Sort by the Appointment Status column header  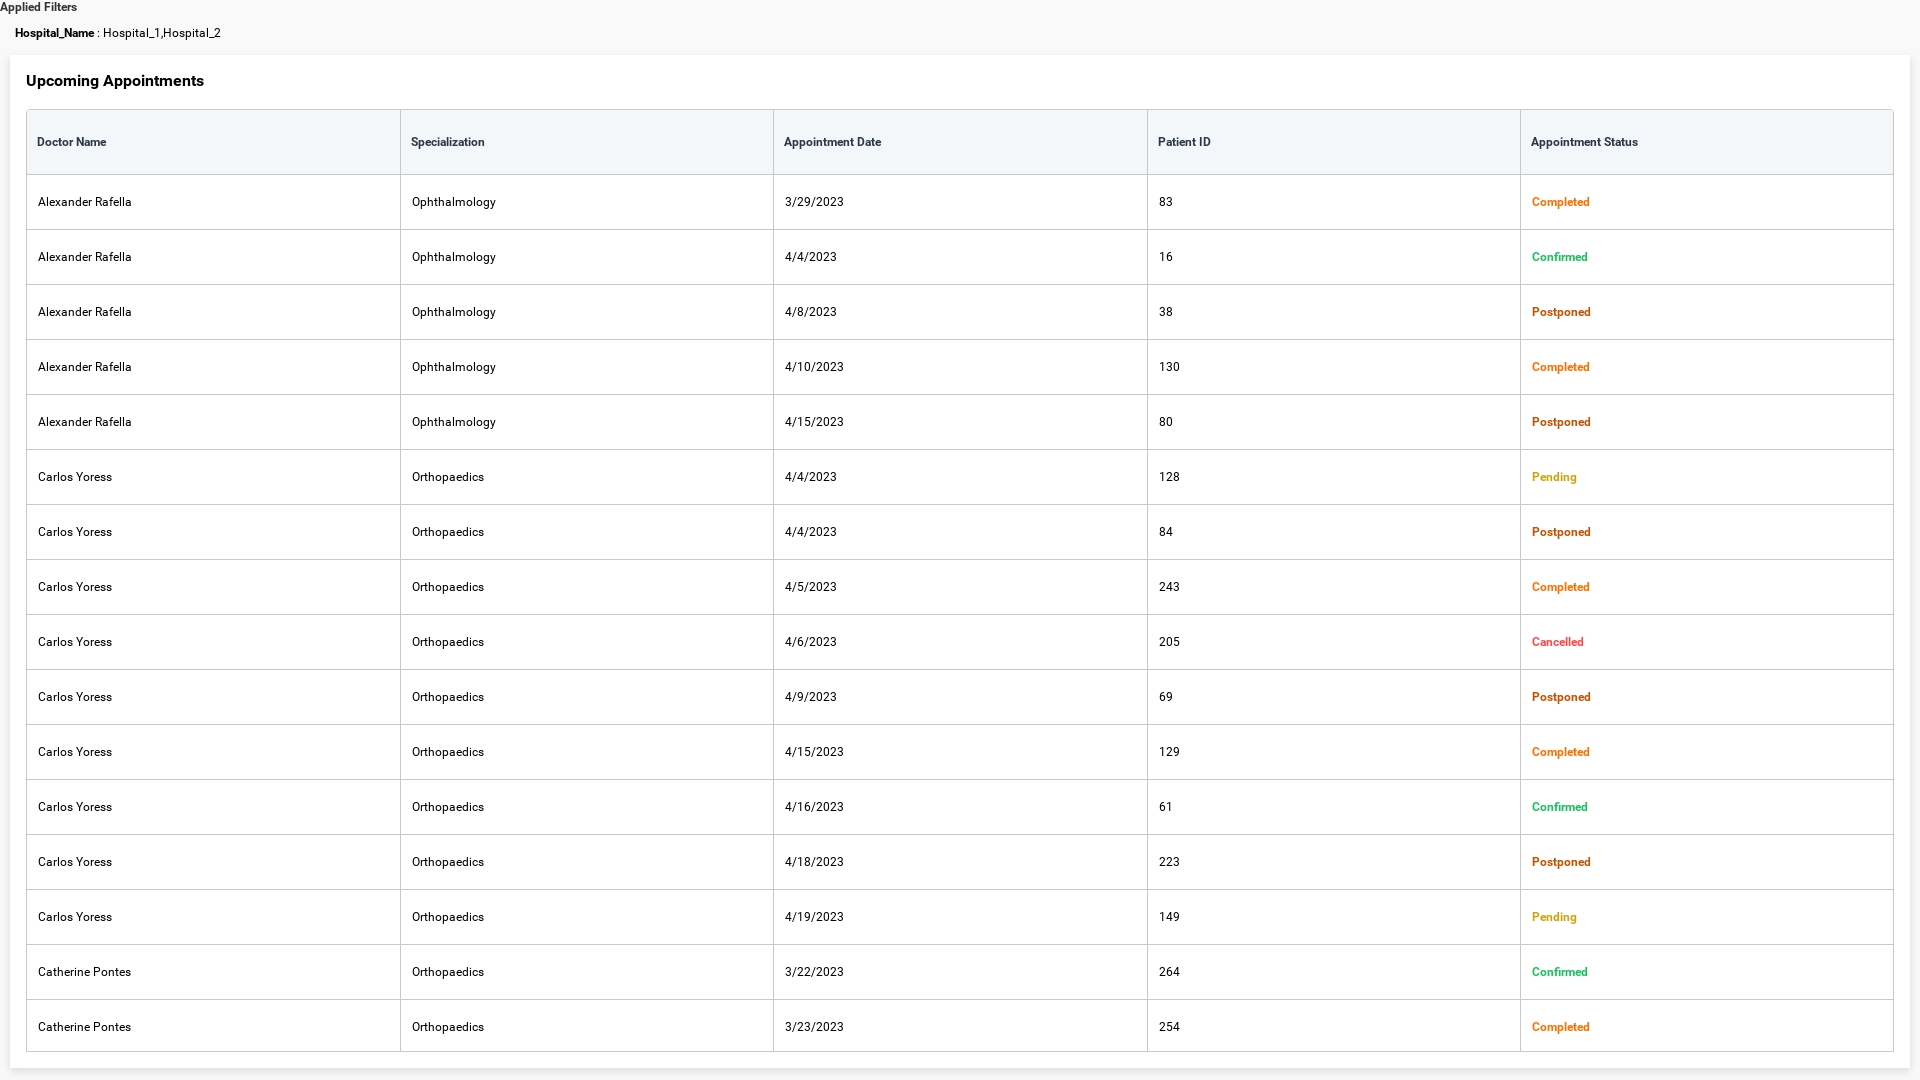[1583, 142]
